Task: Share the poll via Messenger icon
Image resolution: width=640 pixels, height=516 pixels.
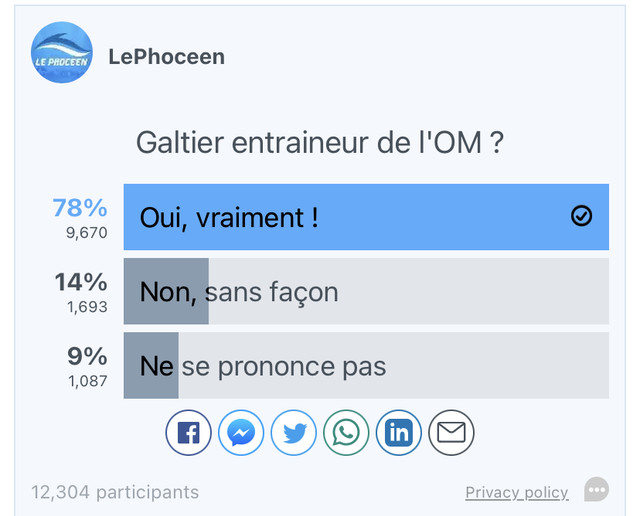Action: (241, 432)
